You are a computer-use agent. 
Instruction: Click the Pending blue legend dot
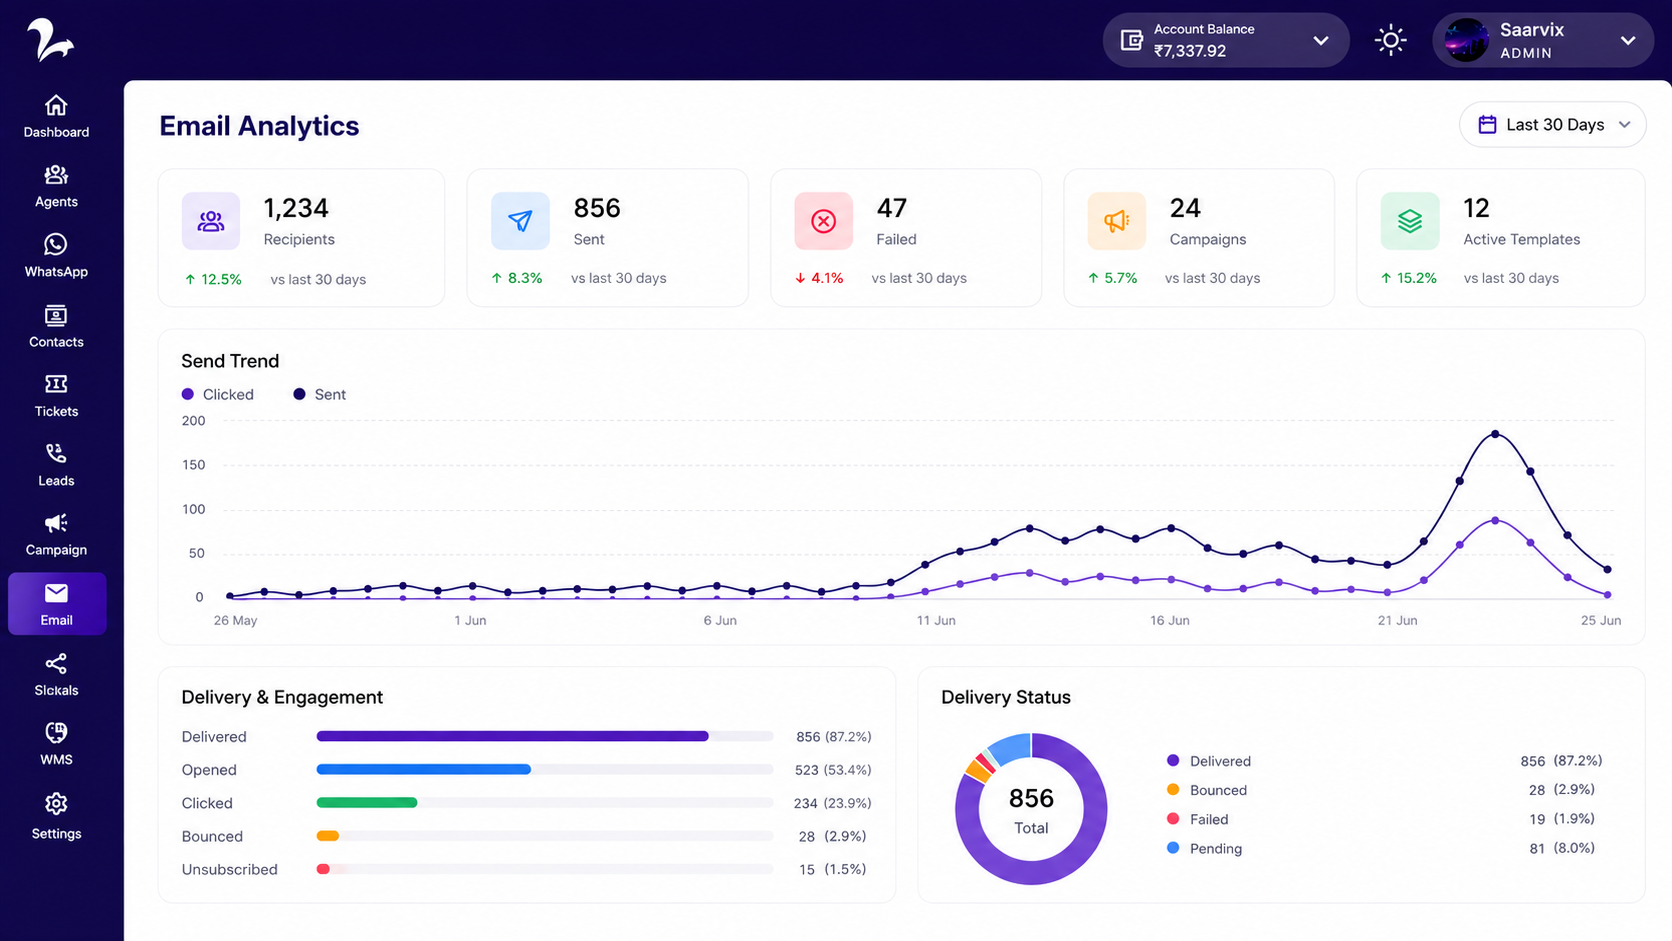[x=1173, y=848]
